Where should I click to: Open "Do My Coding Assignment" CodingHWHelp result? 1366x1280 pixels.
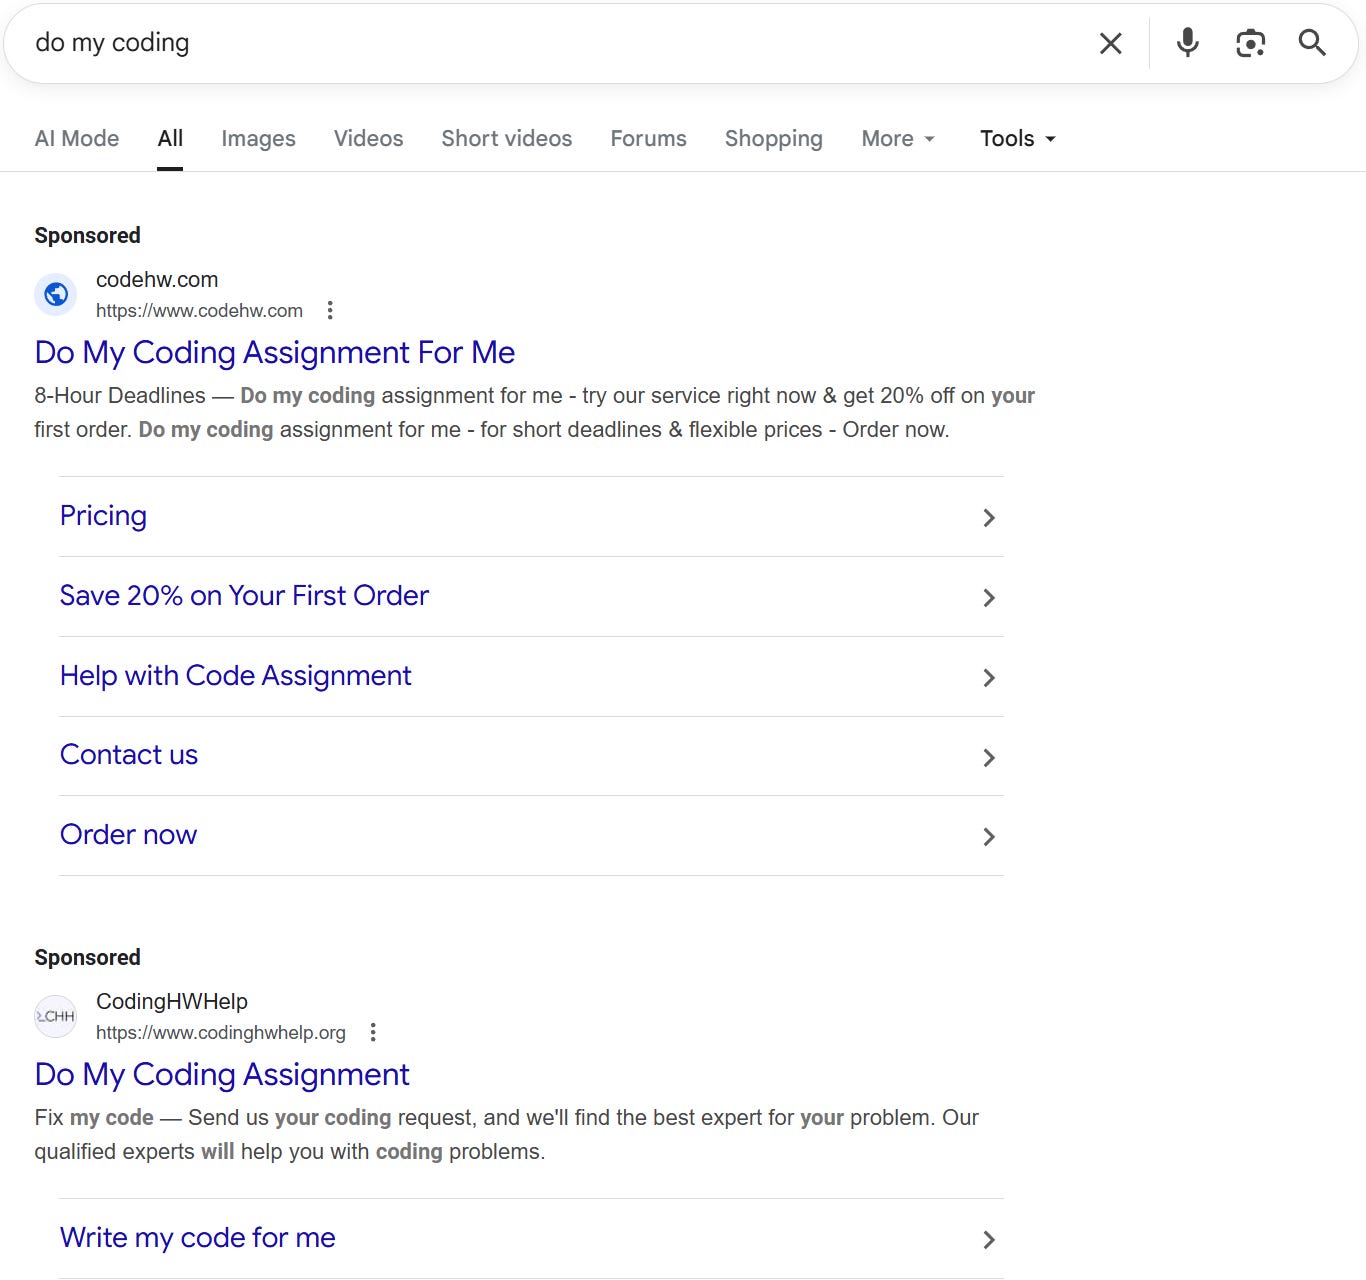pos(222,1074)
